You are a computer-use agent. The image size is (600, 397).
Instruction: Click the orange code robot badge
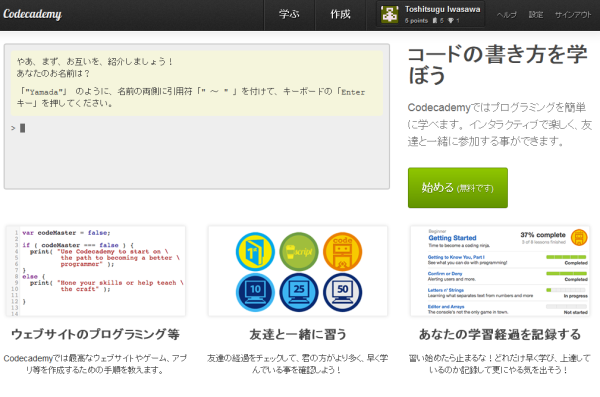coord(342,252)
